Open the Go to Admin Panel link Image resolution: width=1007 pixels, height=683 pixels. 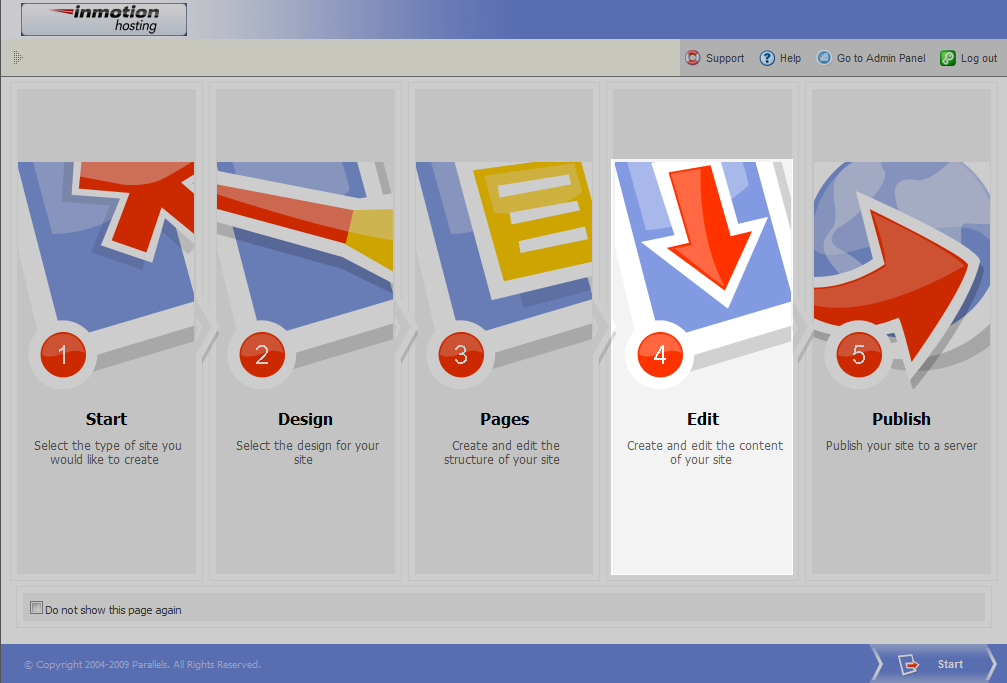click(881, 58)
